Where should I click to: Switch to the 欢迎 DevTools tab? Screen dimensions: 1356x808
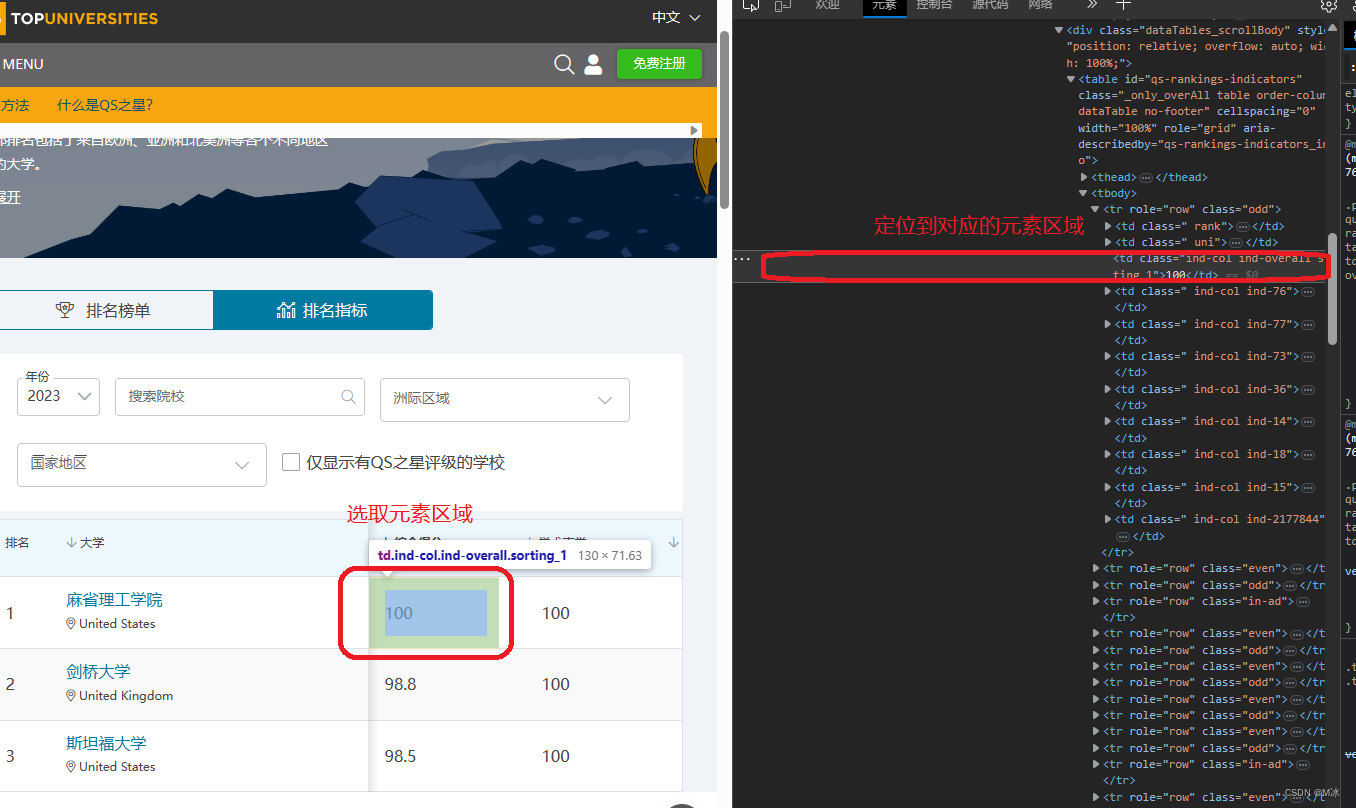point(827,5)
